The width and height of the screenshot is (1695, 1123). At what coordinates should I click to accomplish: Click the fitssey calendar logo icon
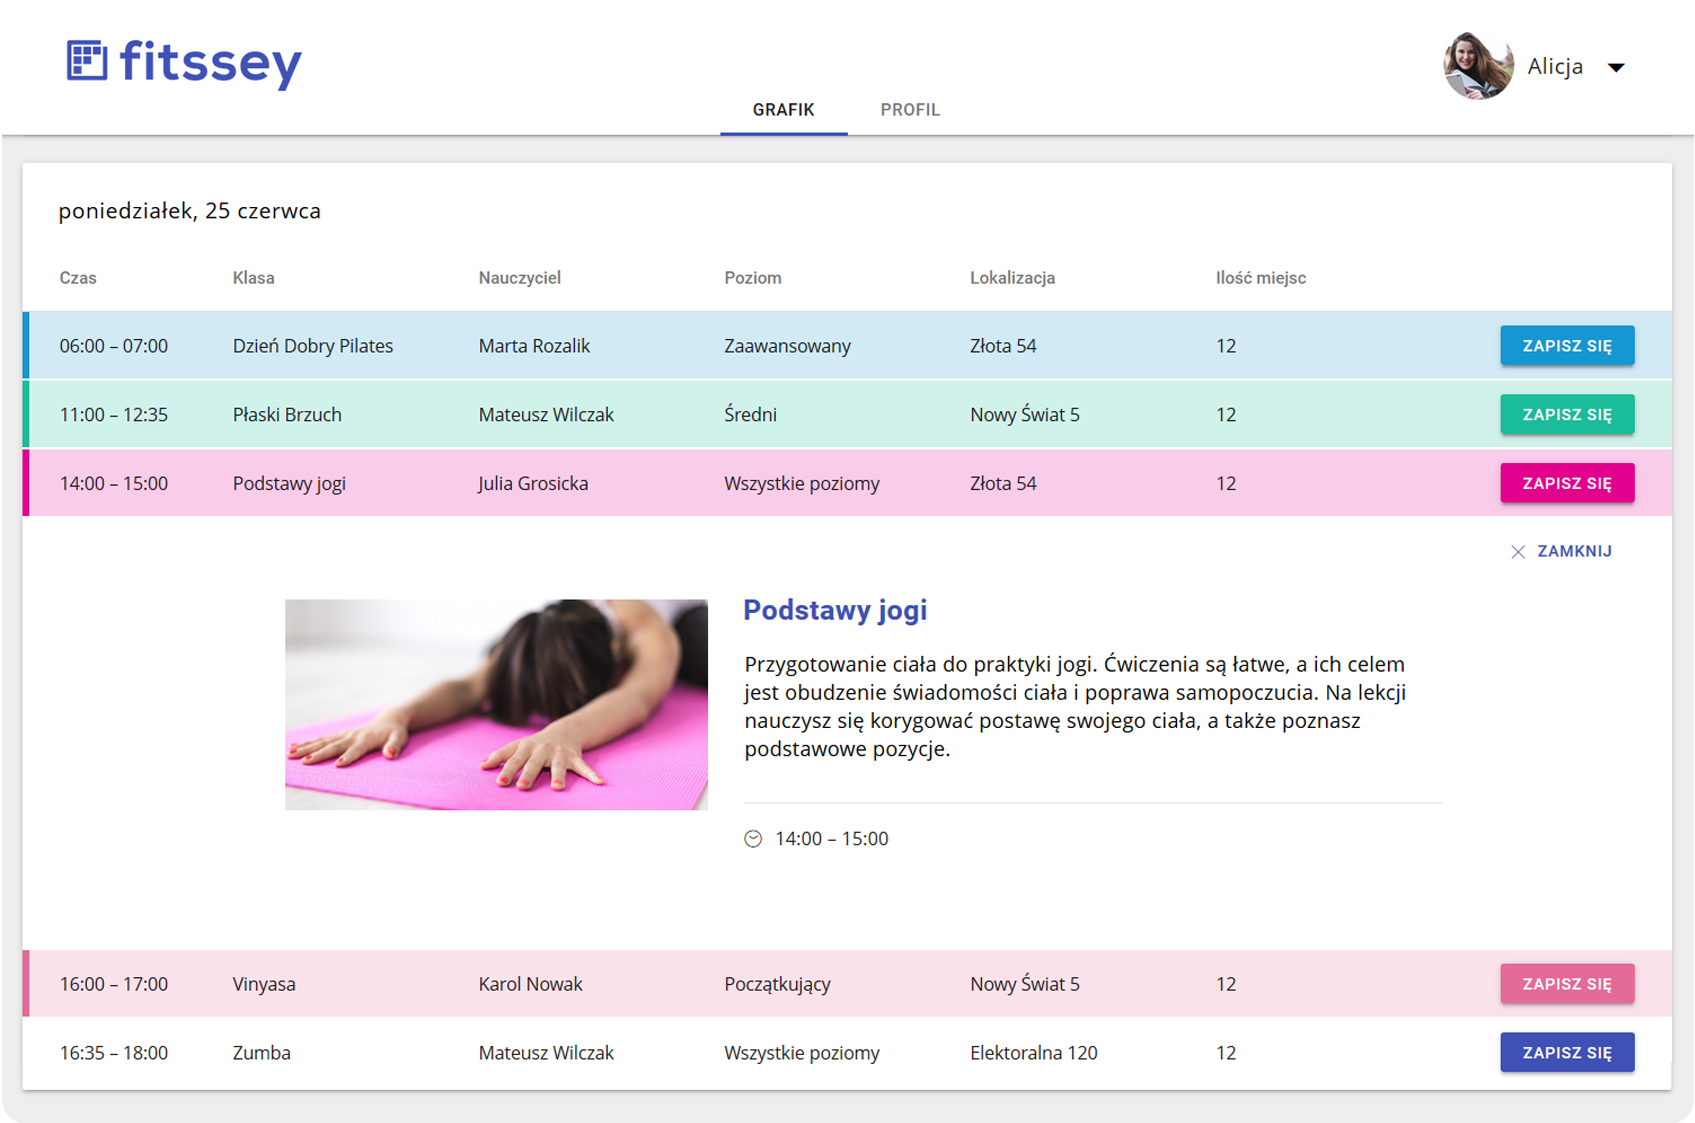pyautogui.click(x=87, y=60)
